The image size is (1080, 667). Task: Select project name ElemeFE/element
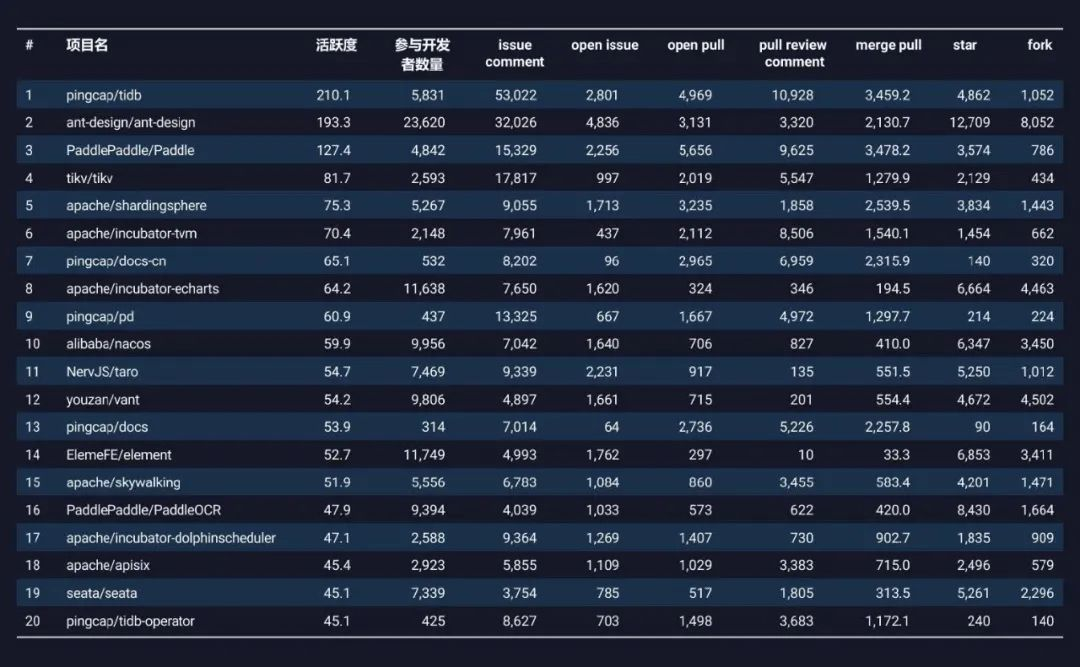click(118, 455)
